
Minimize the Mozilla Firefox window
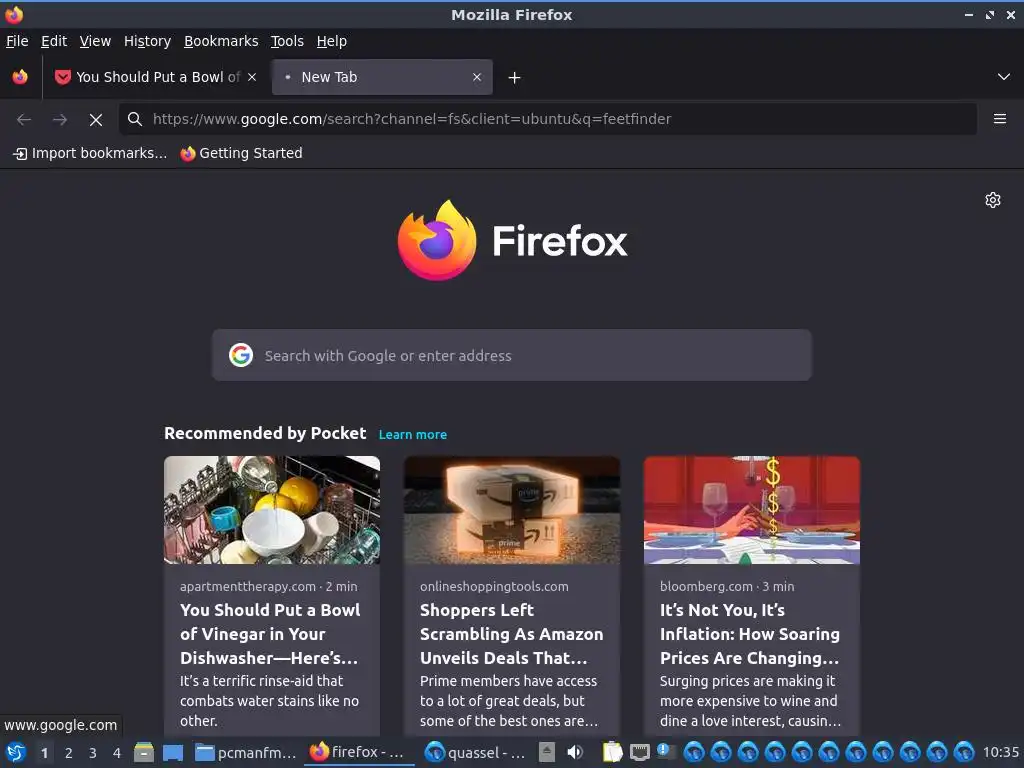(x=969, y=14)
